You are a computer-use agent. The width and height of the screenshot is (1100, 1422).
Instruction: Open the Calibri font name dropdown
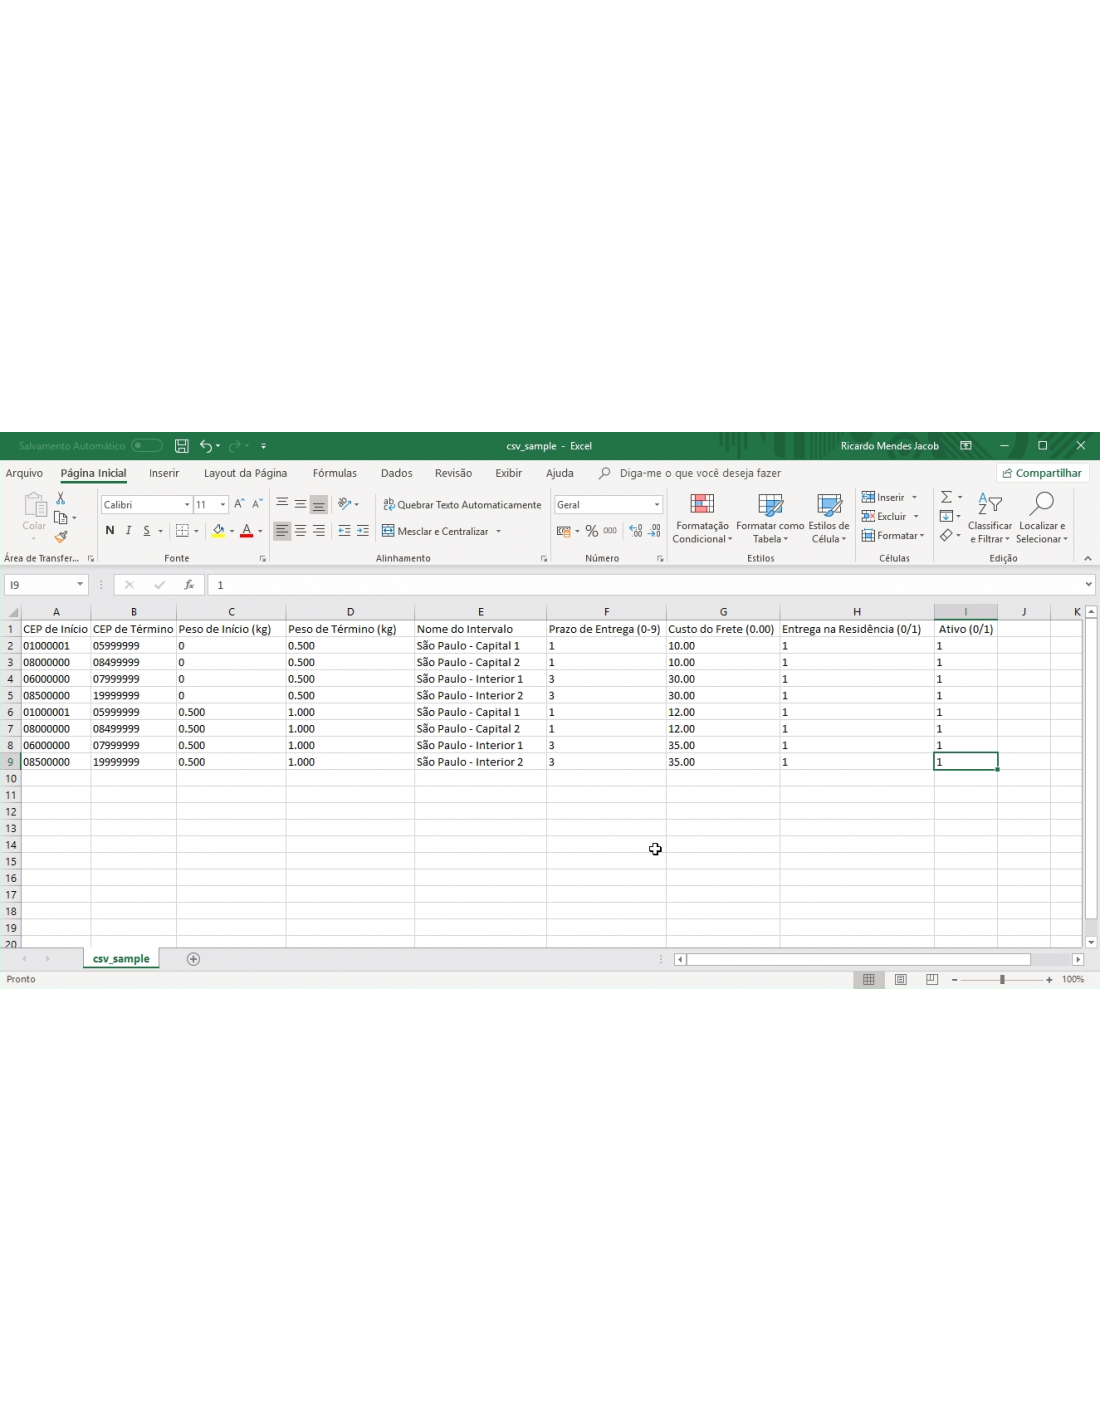point(187,505)
